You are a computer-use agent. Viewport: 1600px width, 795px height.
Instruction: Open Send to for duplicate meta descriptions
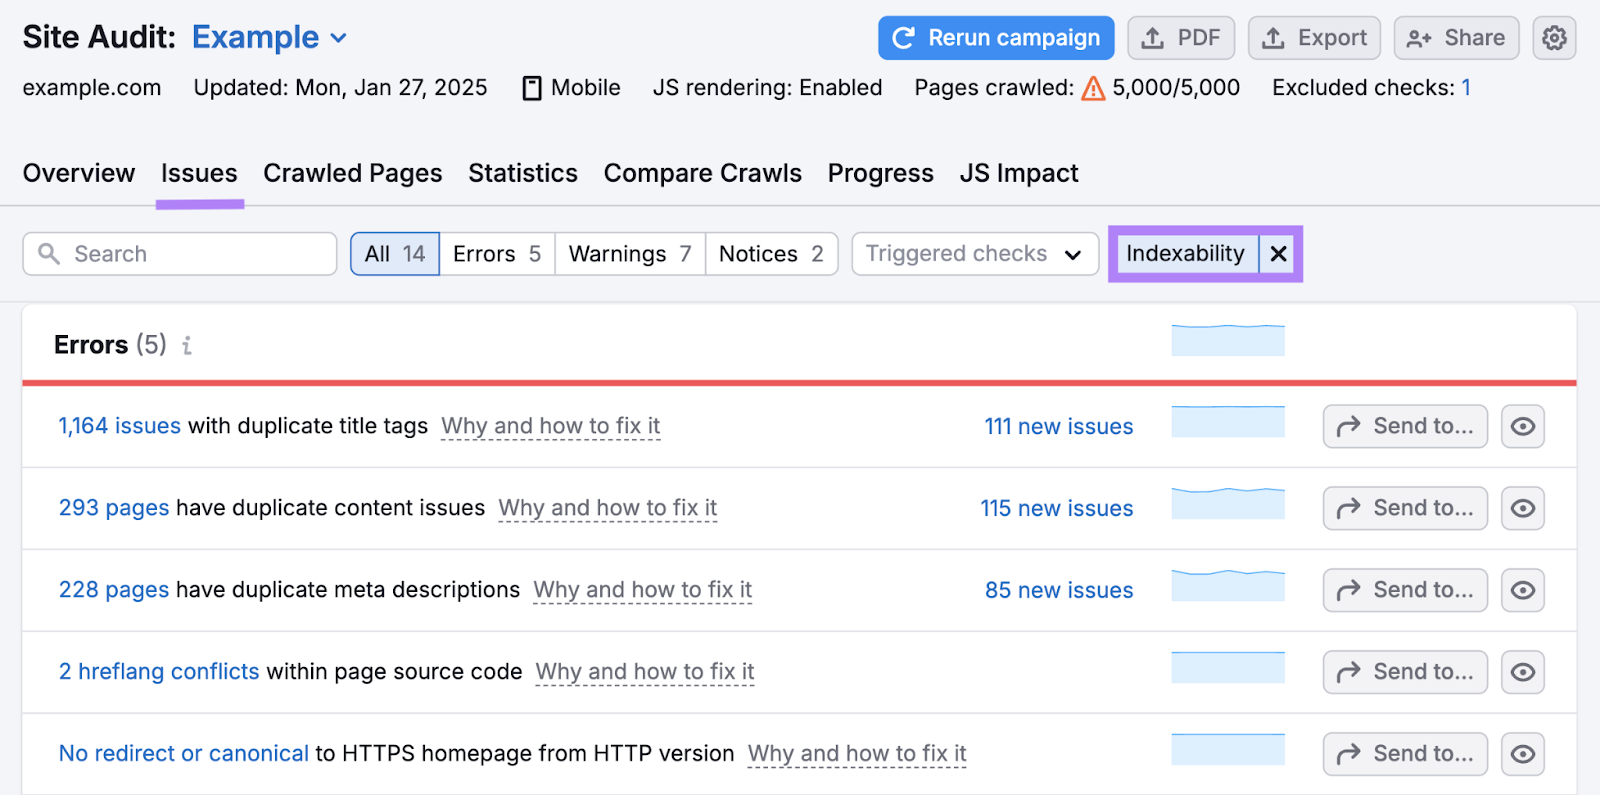click(1405, 591)
